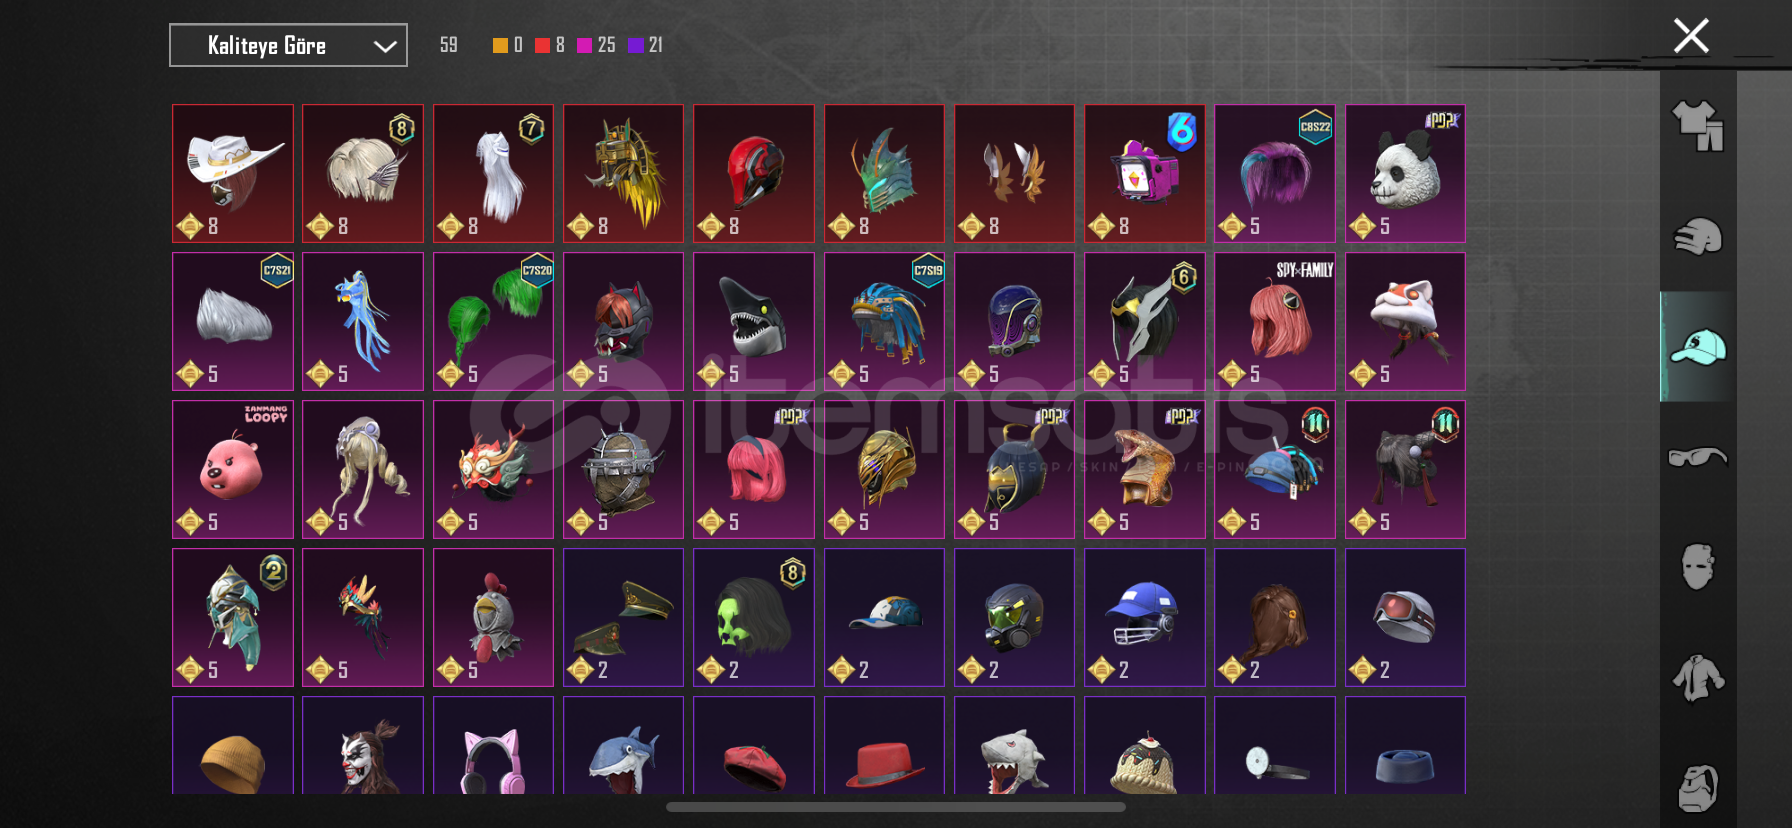Select the panda head item

[1405, 173]
